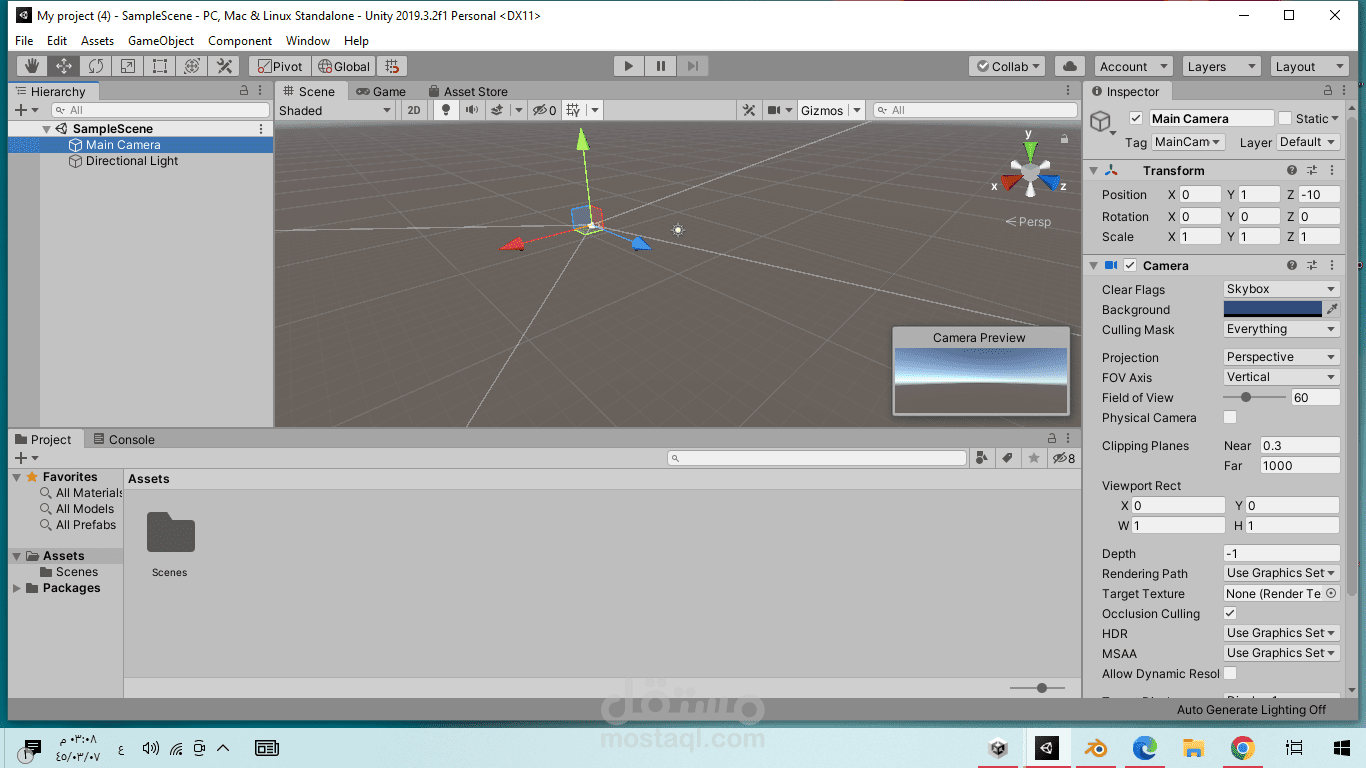Pick Background color with the eyedropper
Image resolution: width=1366 pixels, height=768 pixels.
tap(1332, 310)
